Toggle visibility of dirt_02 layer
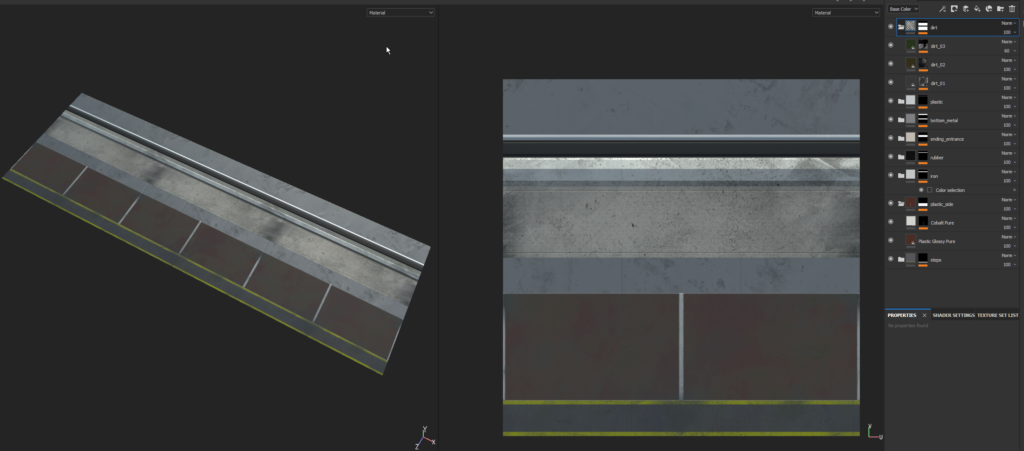The image size is (1024, 451). [x=890, y=64]
